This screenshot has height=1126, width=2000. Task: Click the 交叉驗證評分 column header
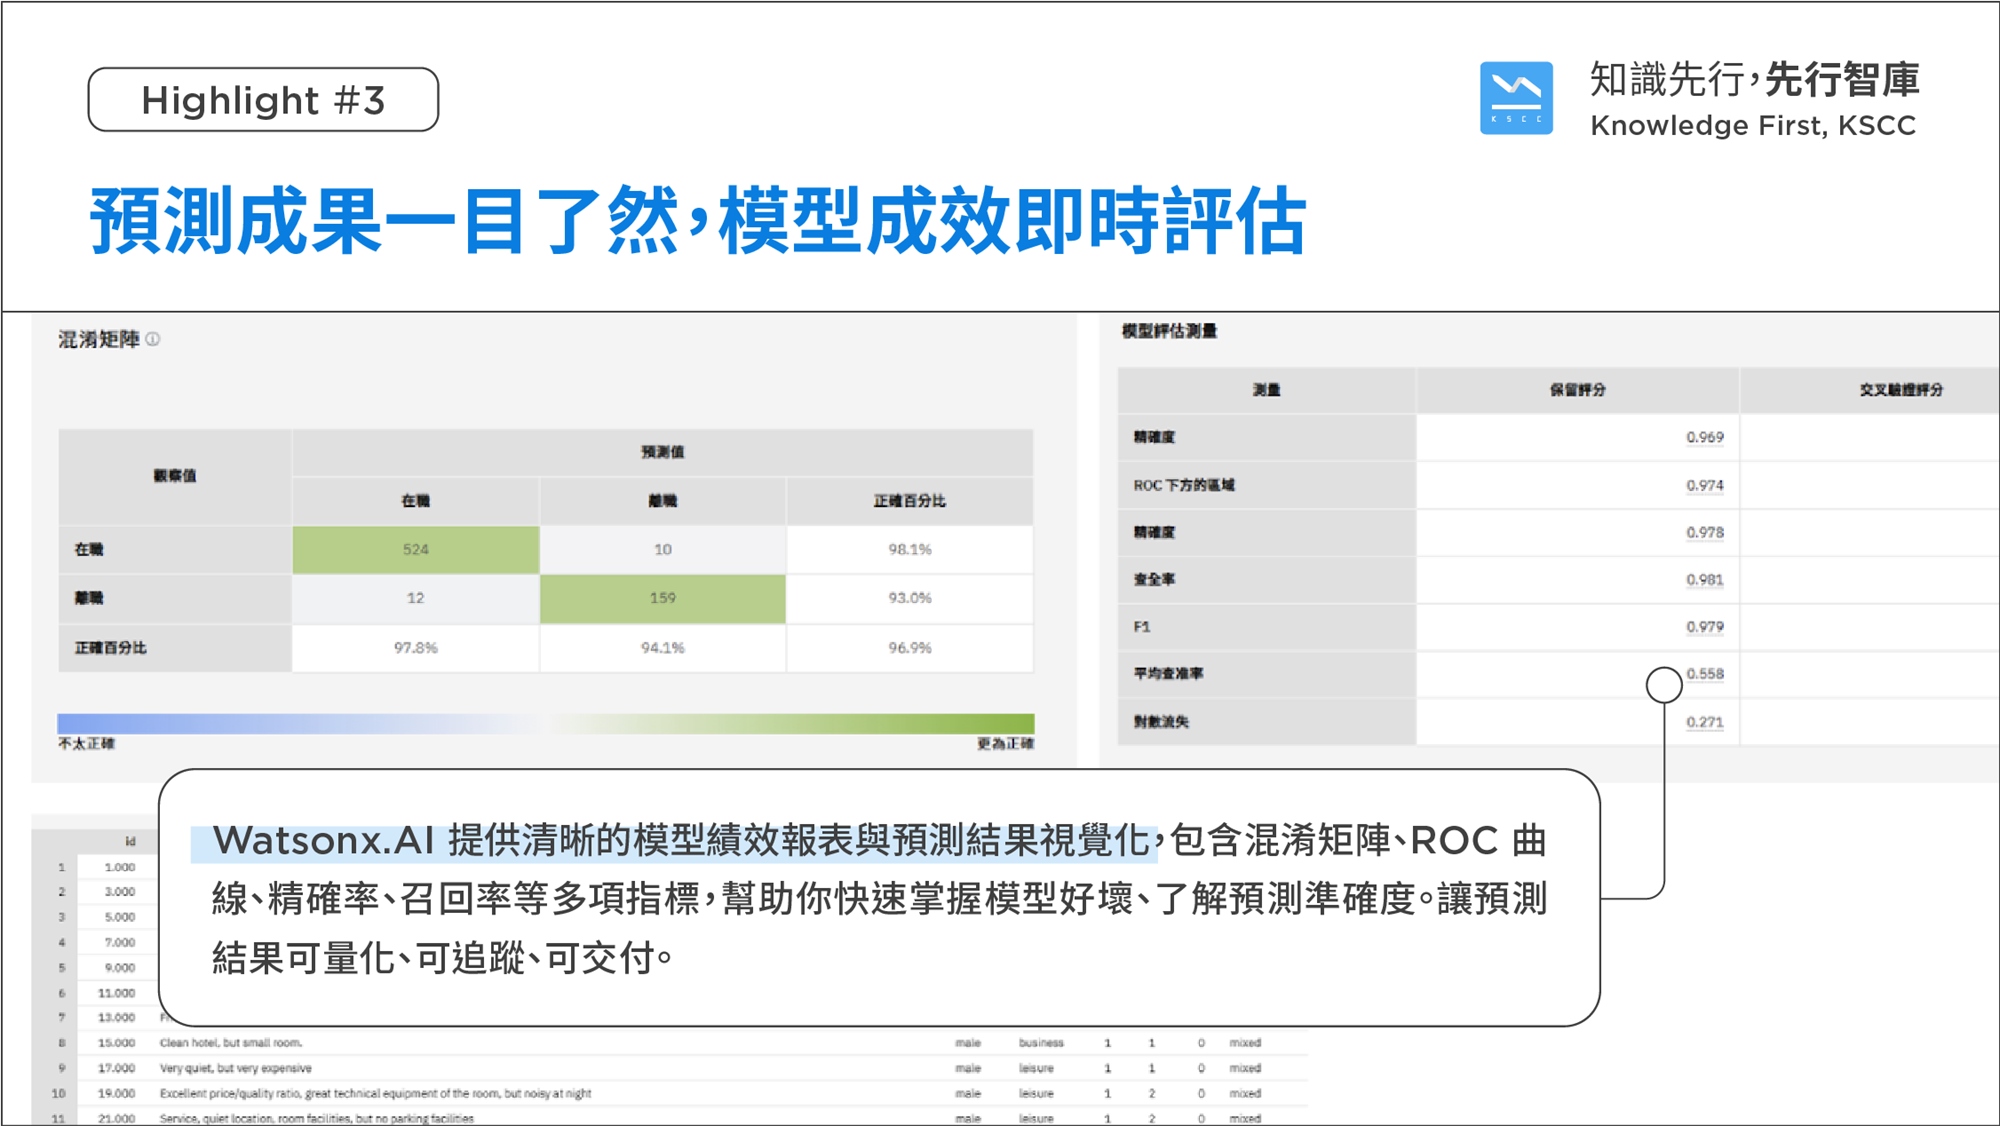(1900, 390)
